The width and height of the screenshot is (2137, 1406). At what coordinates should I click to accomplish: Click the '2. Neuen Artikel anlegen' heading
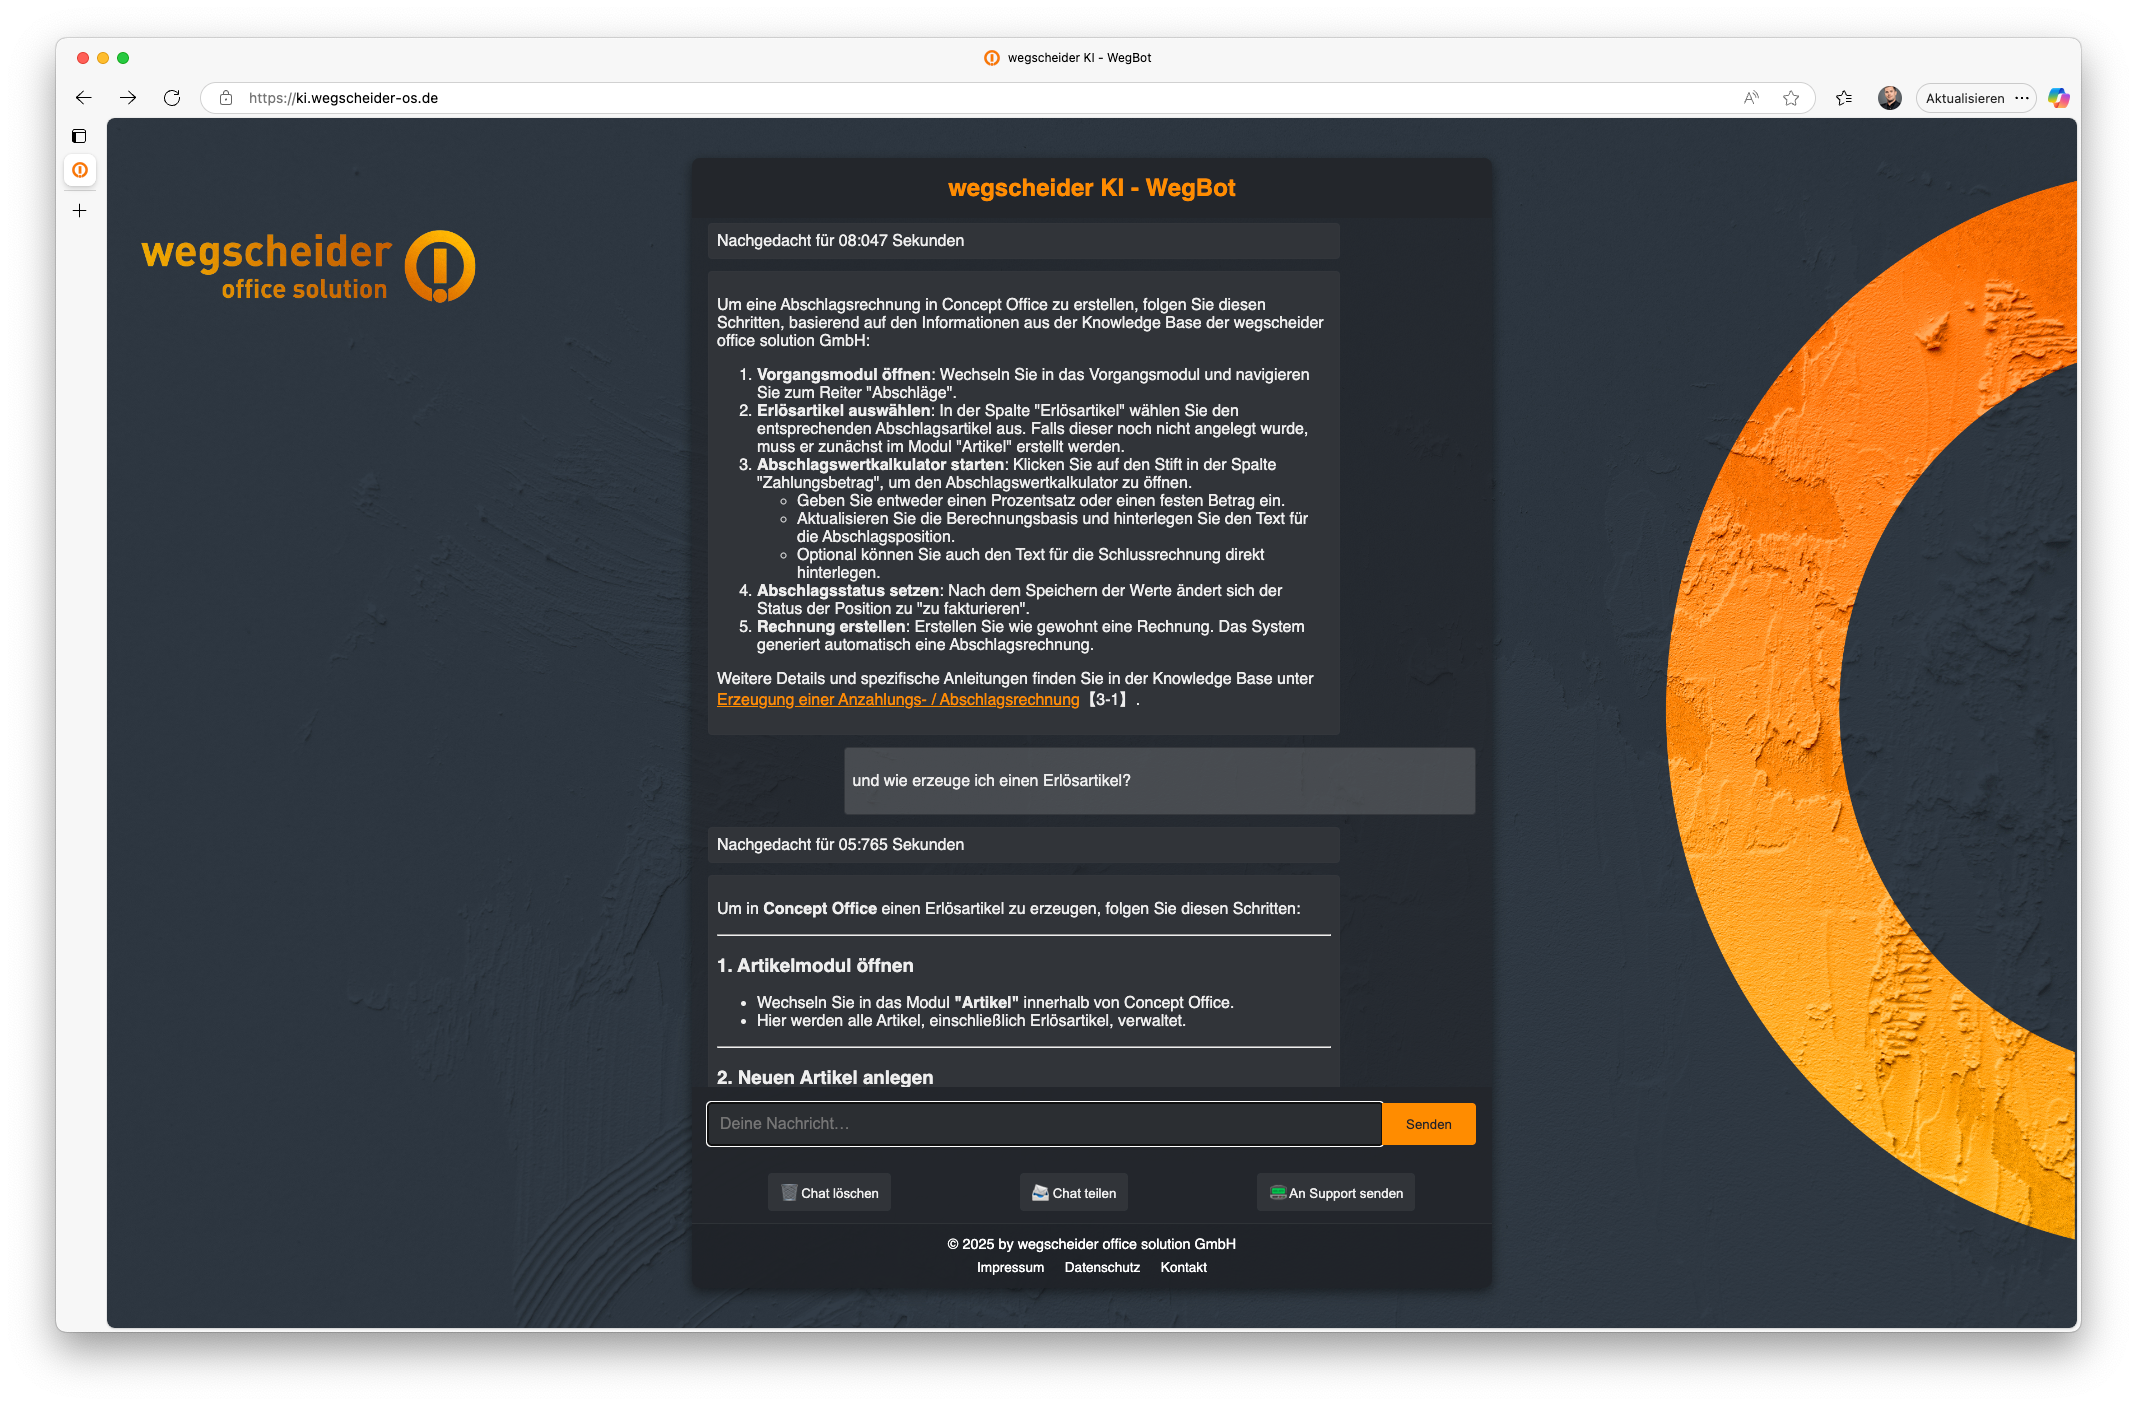[x=825, y=1078]
